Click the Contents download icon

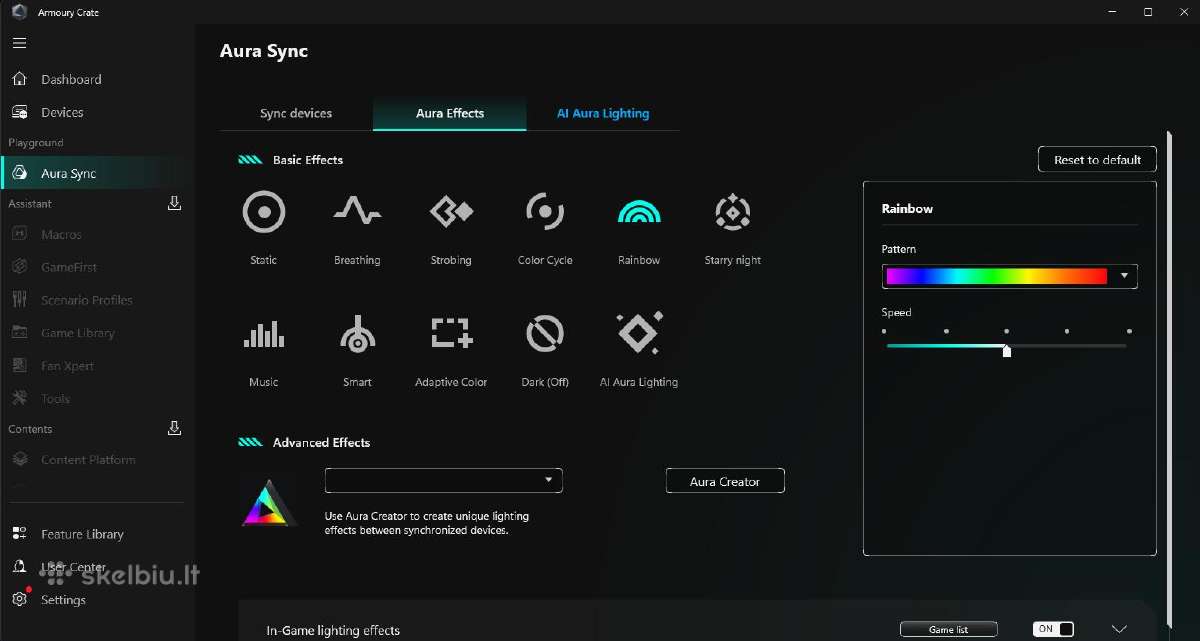click(174, 428)
